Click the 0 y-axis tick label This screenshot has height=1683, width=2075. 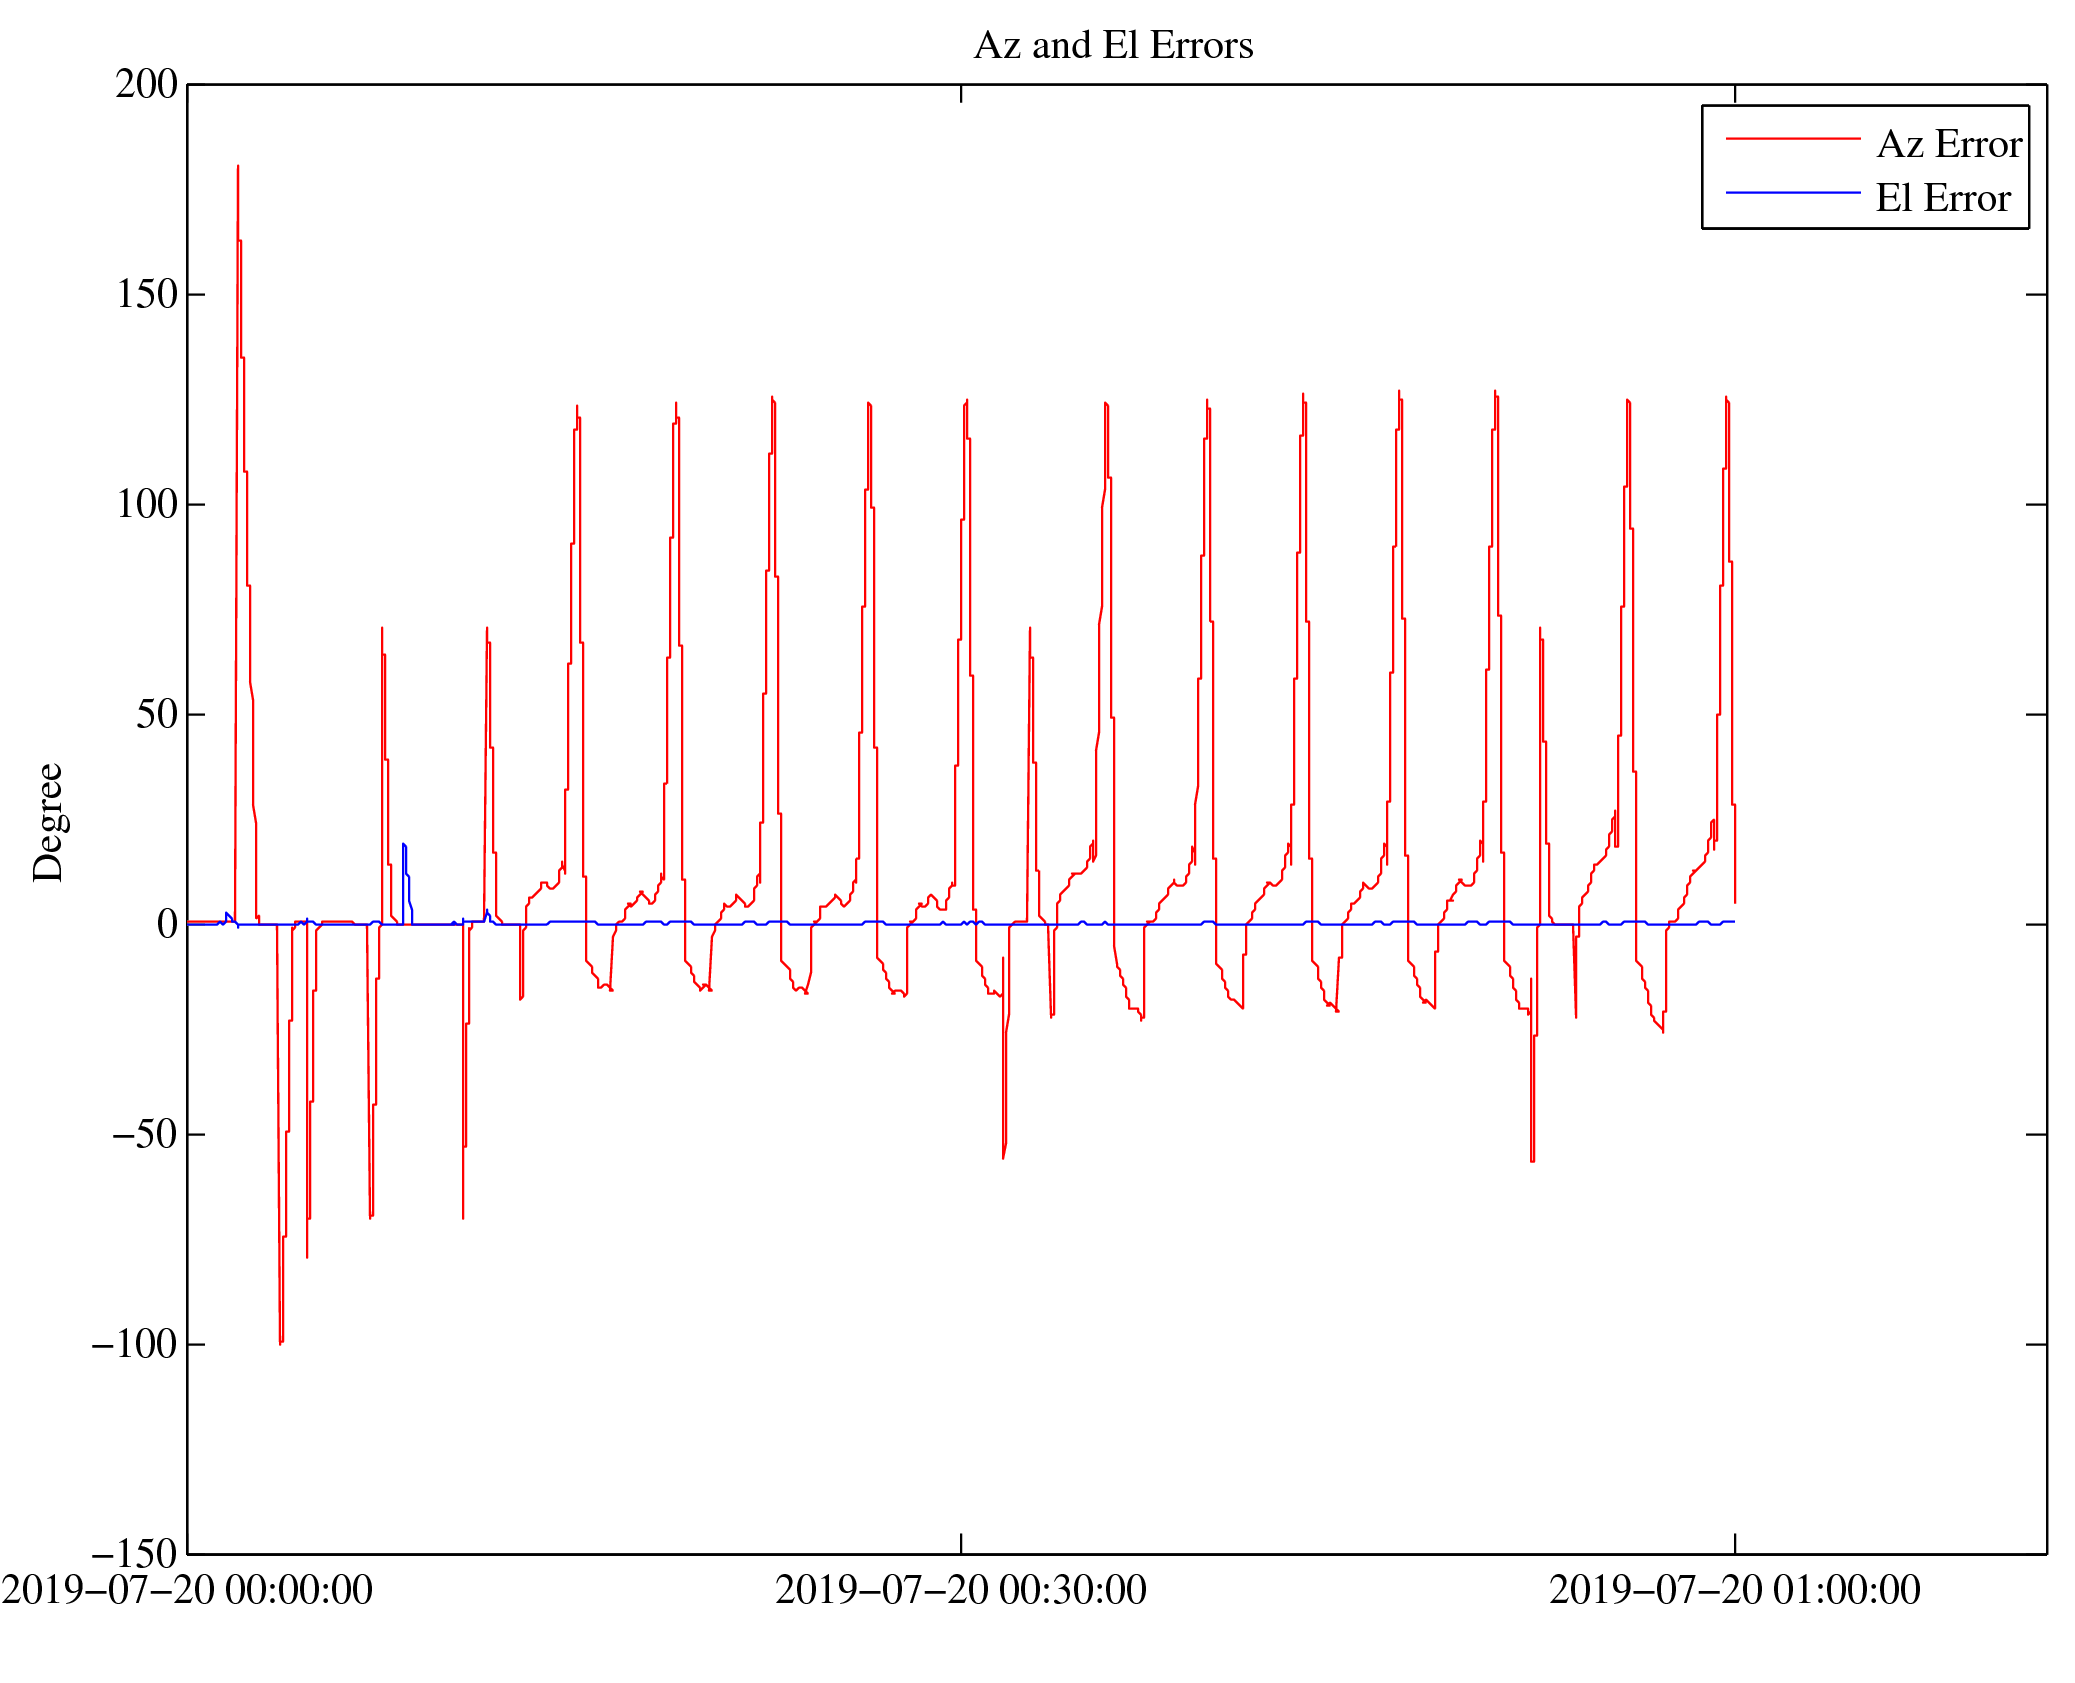pos(167,924)
